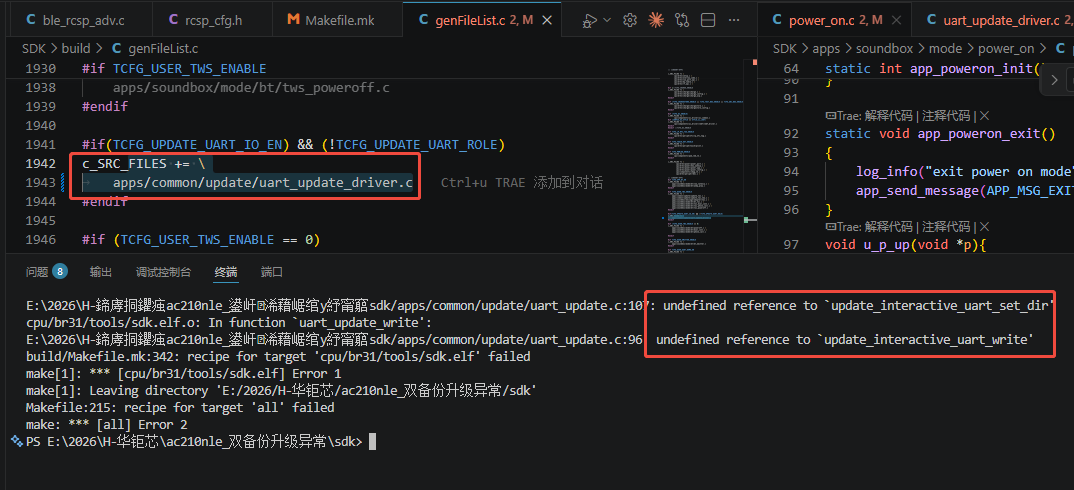Click the build breadcrumb segment
Viewport: 1074px width, 490px height.
[75, 49]
